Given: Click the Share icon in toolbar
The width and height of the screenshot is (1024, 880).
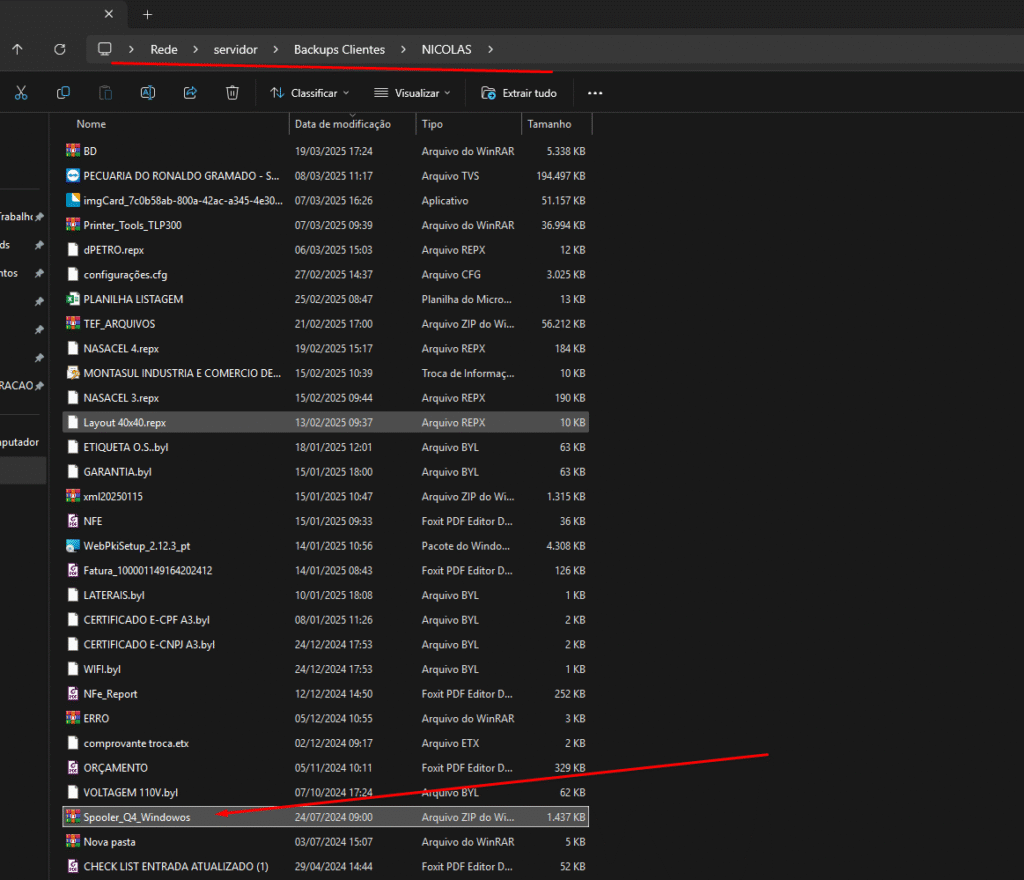Looking at the screenshot, I should coord(190,93).
